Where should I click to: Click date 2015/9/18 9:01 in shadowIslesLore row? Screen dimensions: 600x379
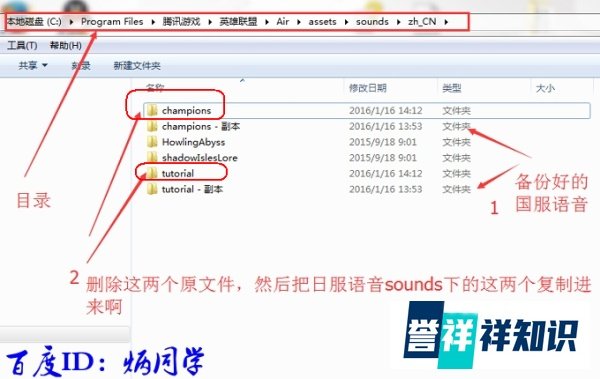click(382, 158)
